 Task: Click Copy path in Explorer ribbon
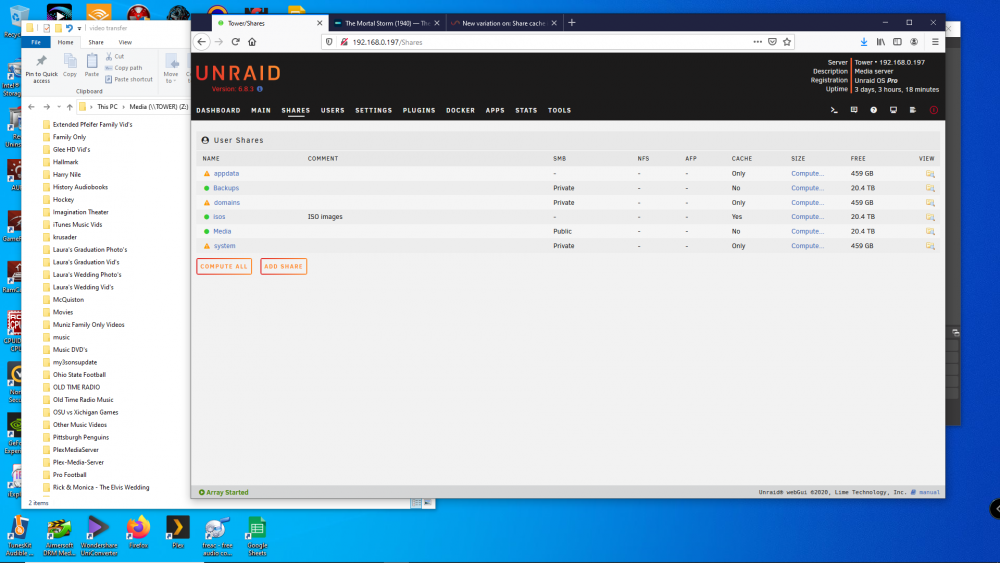pyautogui.click(x=125, y=68)
